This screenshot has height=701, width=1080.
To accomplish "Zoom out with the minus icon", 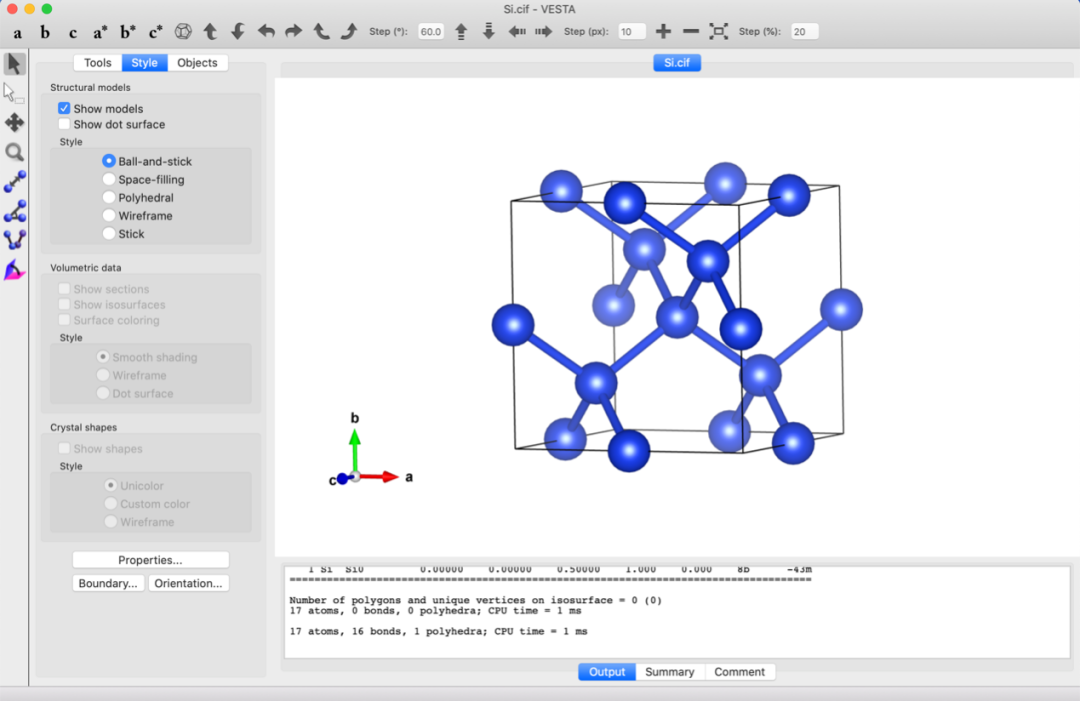I will tap(691, 32).
